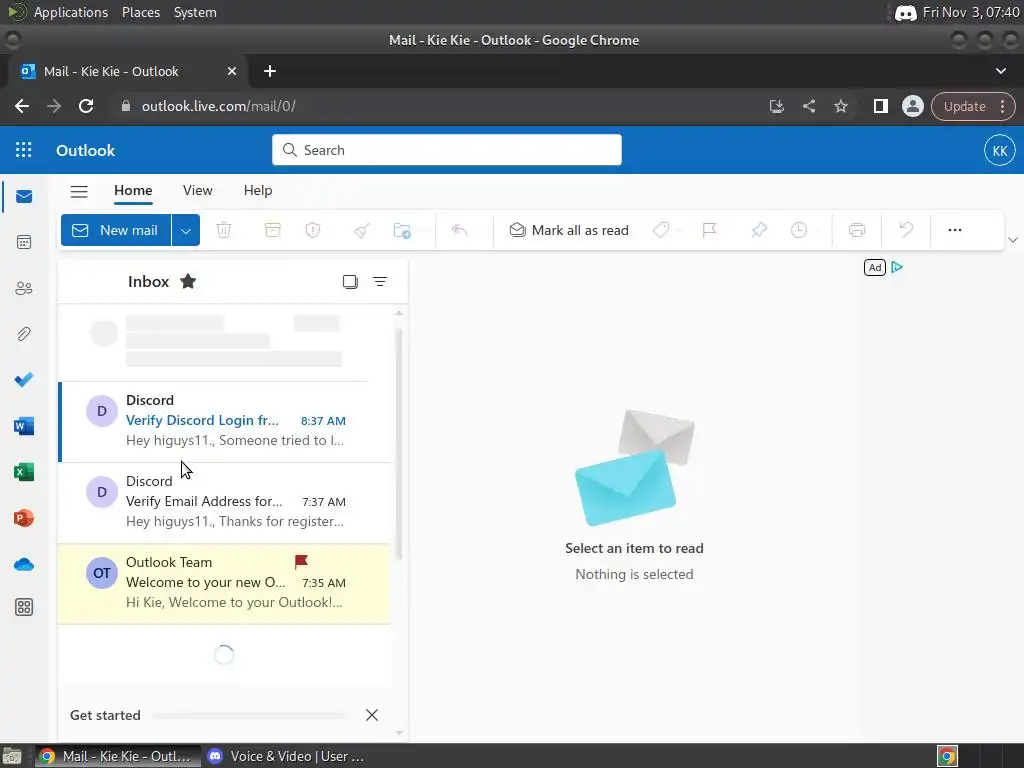1024x768 pixels.
Task: Open the System menu
Action: click(195, 12)
